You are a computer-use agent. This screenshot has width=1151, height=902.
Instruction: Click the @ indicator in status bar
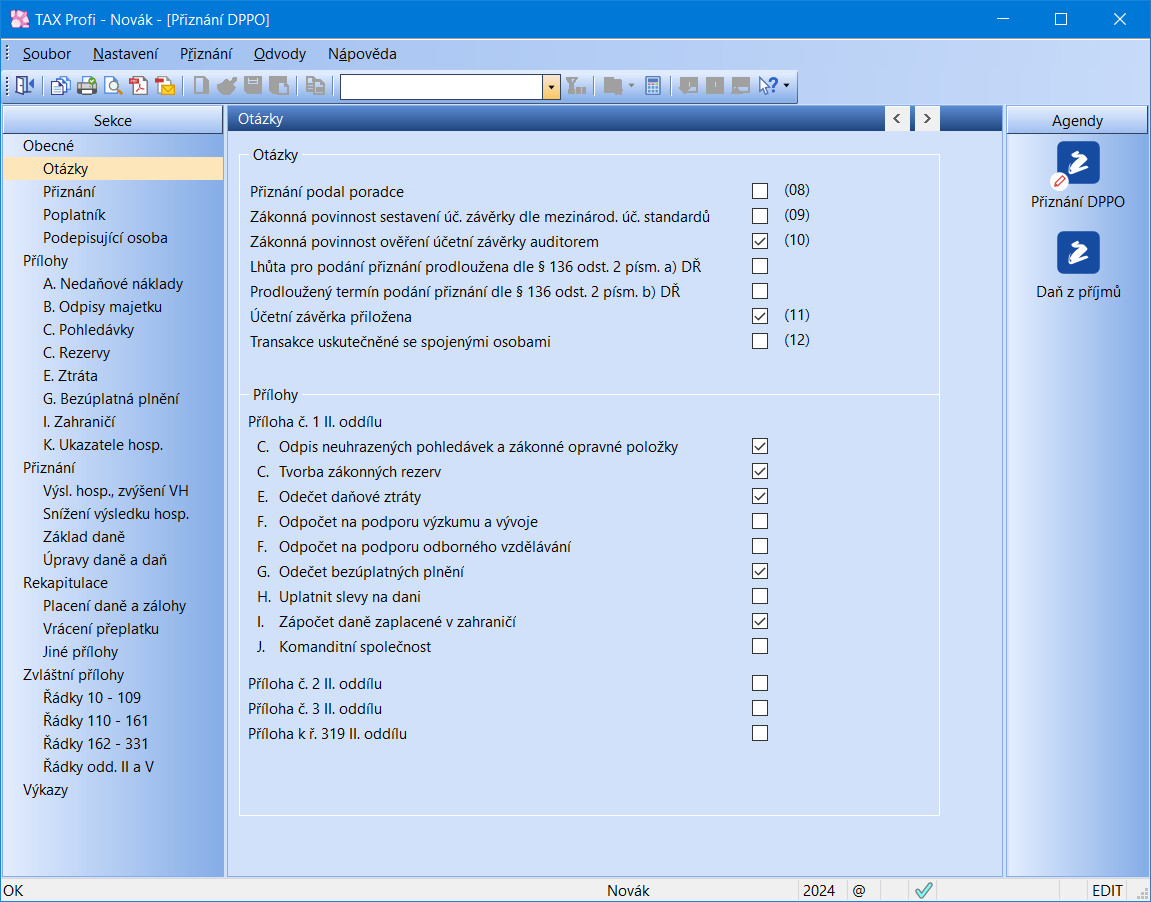pyautogui.click(x=859, y=890)
